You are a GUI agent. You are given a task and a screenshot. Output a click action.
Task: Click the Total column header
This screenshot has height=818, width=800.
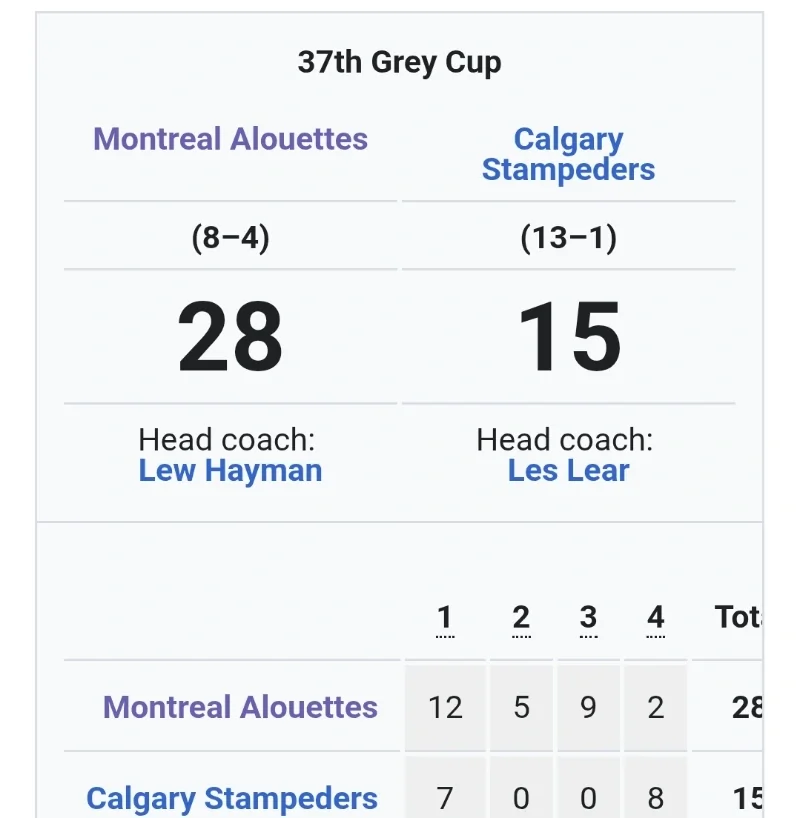[738, 618]
